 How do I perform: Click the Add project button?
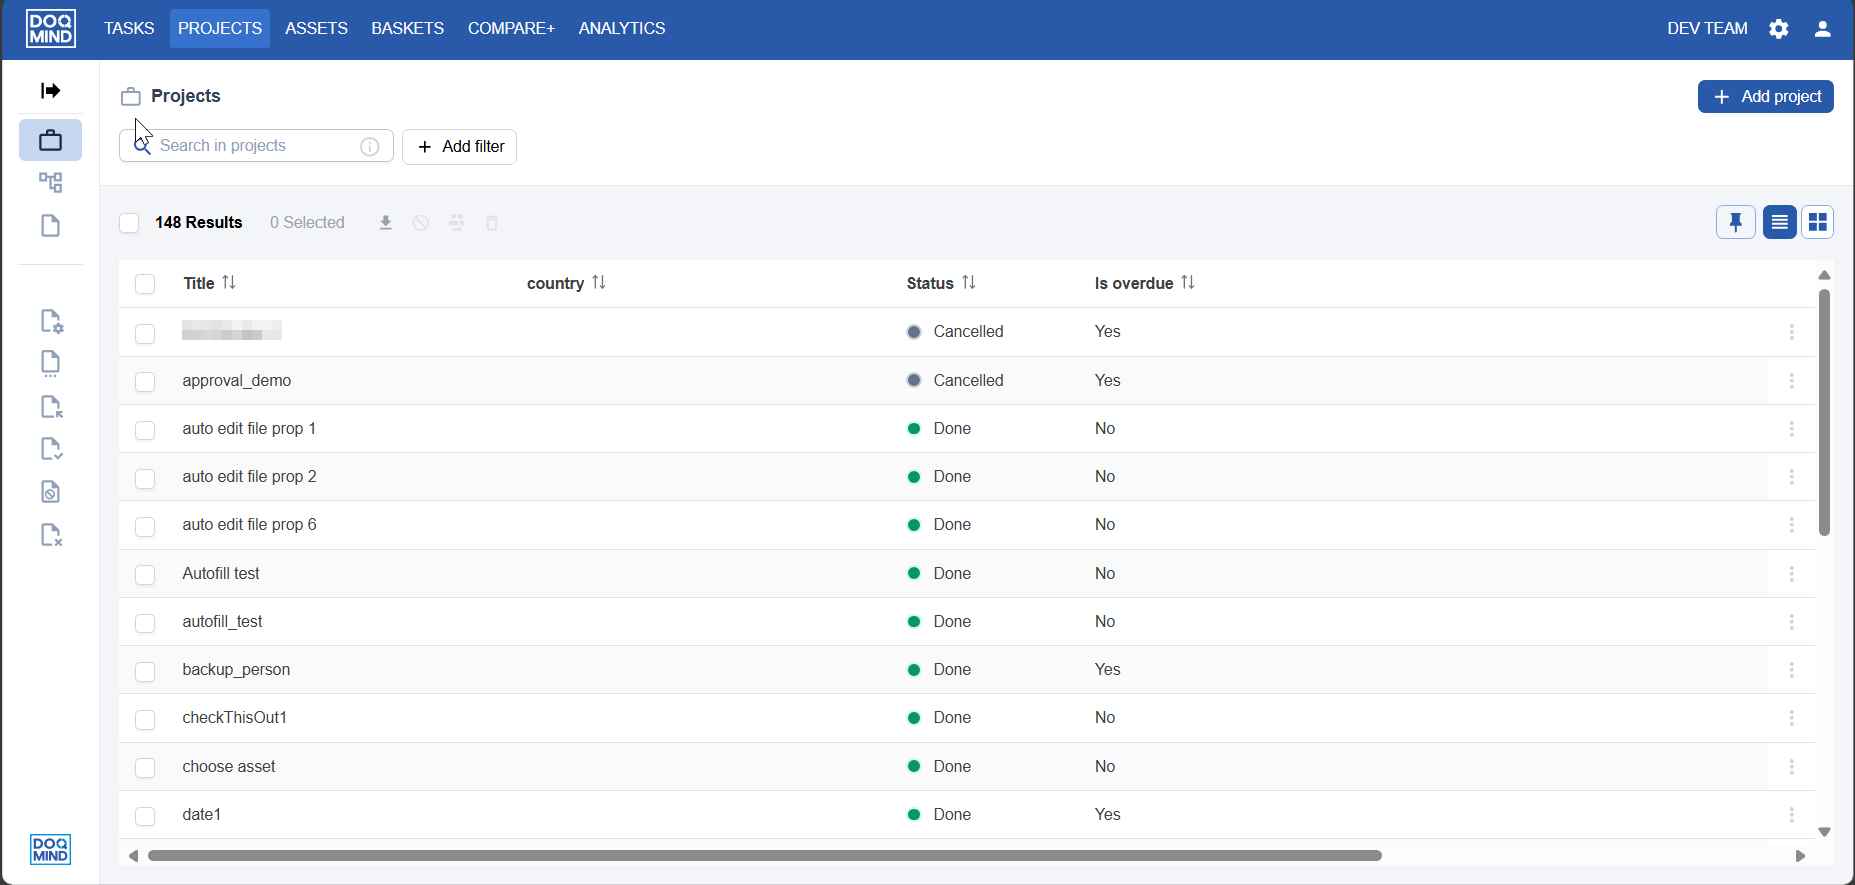[x=1765, y=97]
